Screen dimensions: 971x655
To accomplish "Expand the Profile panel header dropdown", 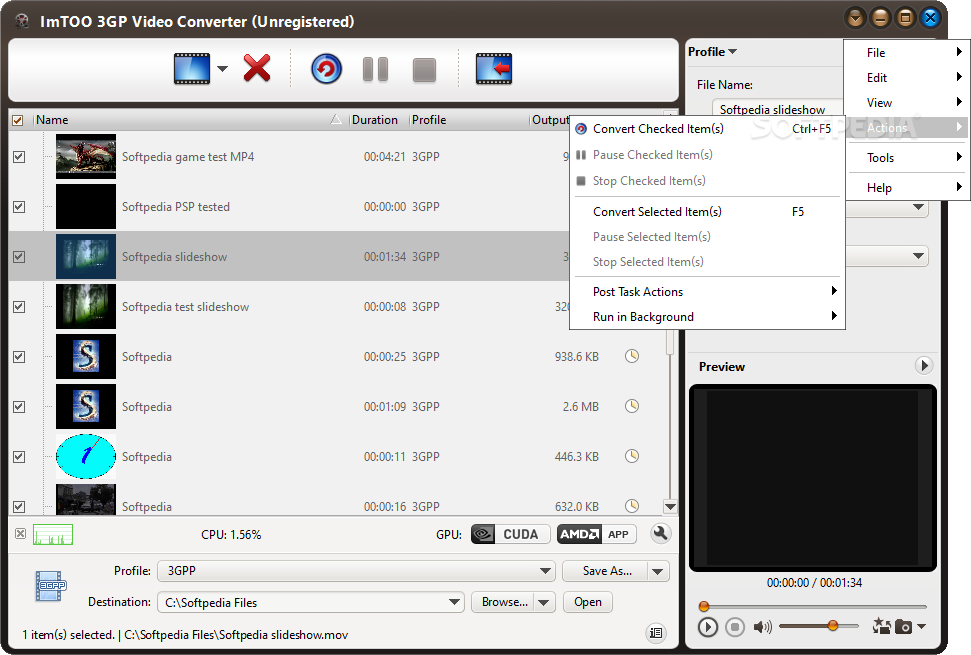I will [733, 51].
